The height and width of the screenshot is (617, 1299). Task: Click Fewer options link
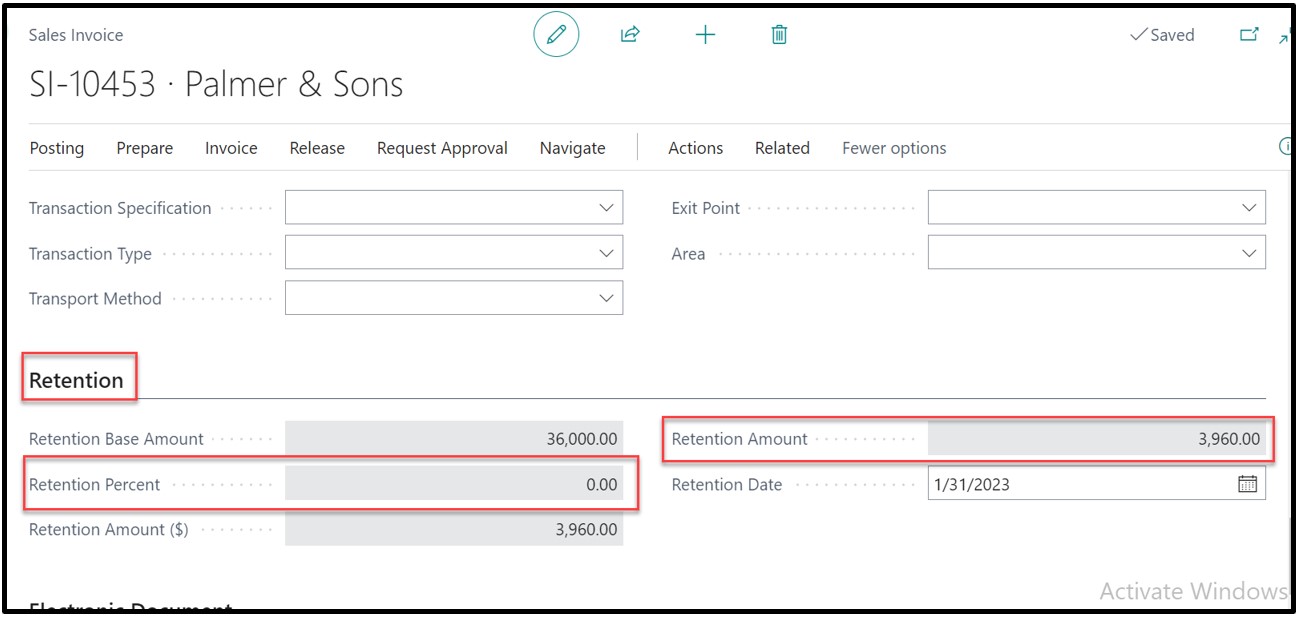click(894, 148)
